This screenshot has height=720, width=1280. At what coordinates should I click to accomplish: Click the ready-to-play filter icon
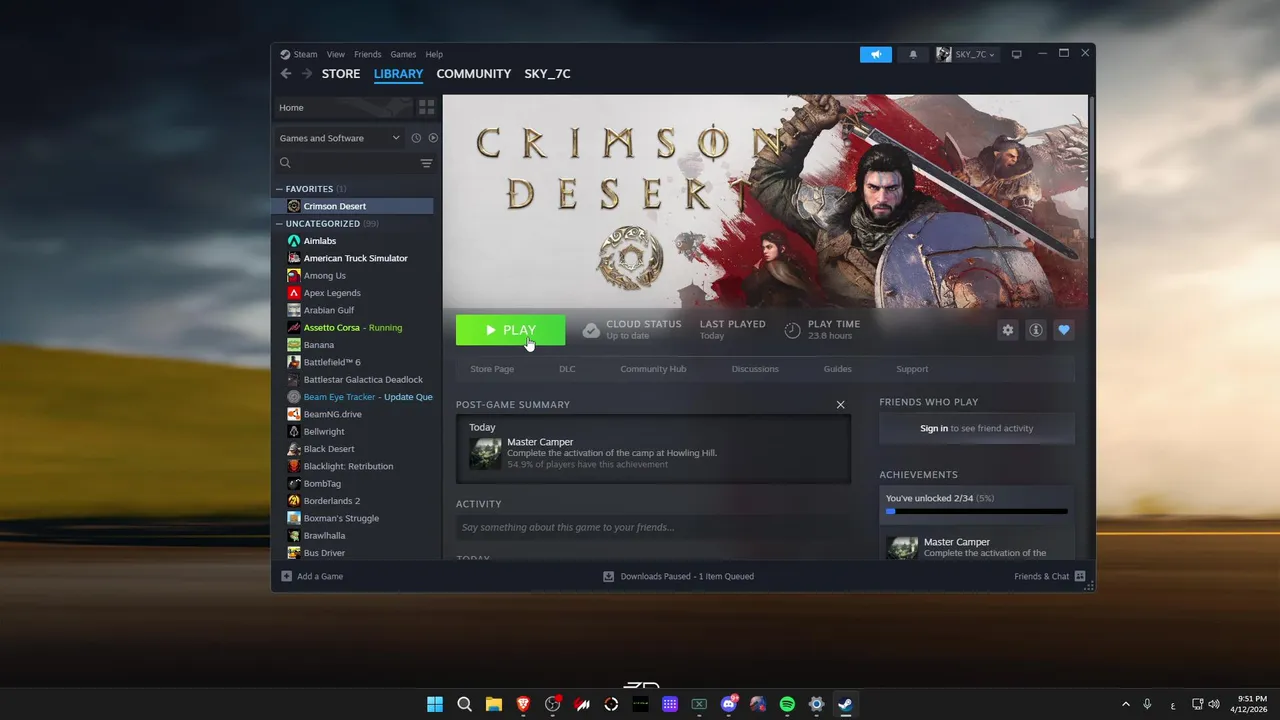pos(433,138)
